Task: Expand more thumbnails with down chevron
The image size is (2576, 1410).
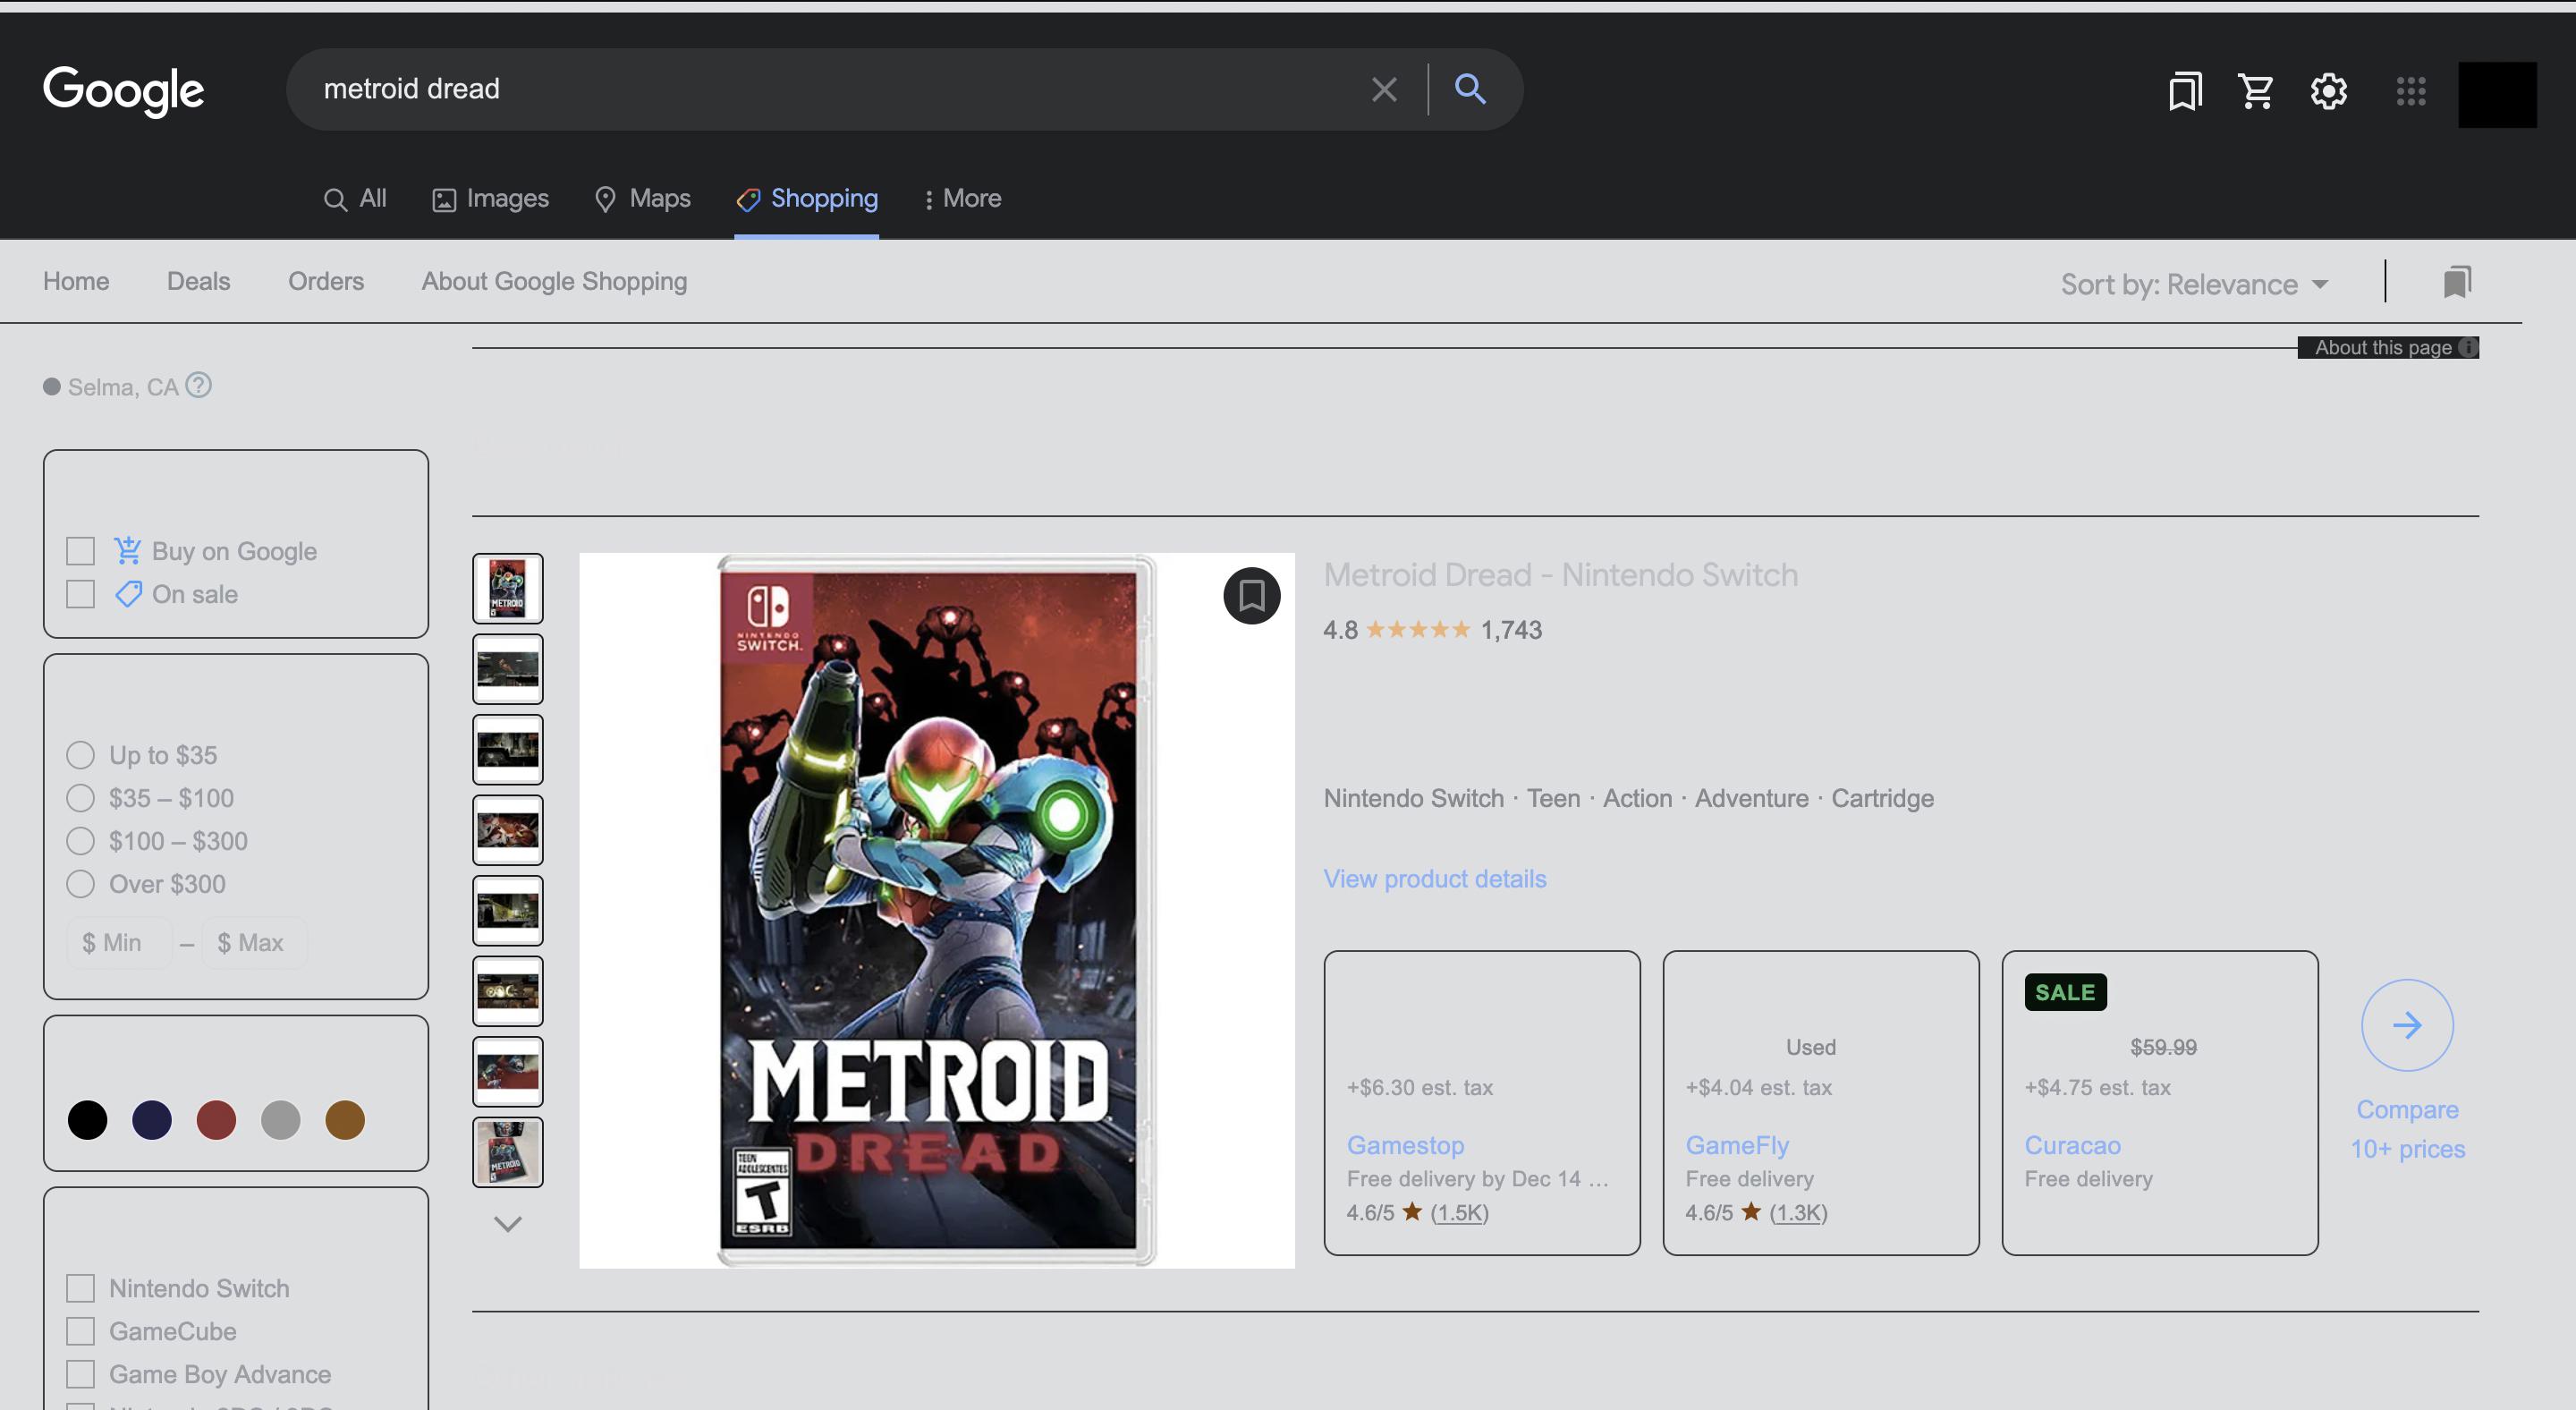Action: click(x=508, y=1224)
